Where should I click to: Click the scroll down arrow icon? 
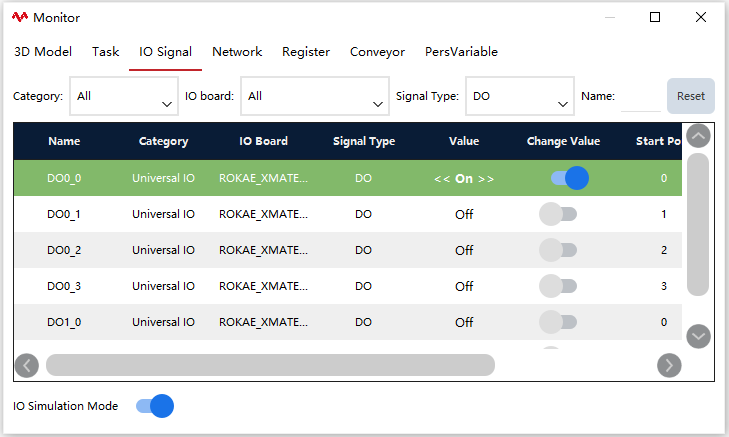pyautogui.click(x=698, y=336)
